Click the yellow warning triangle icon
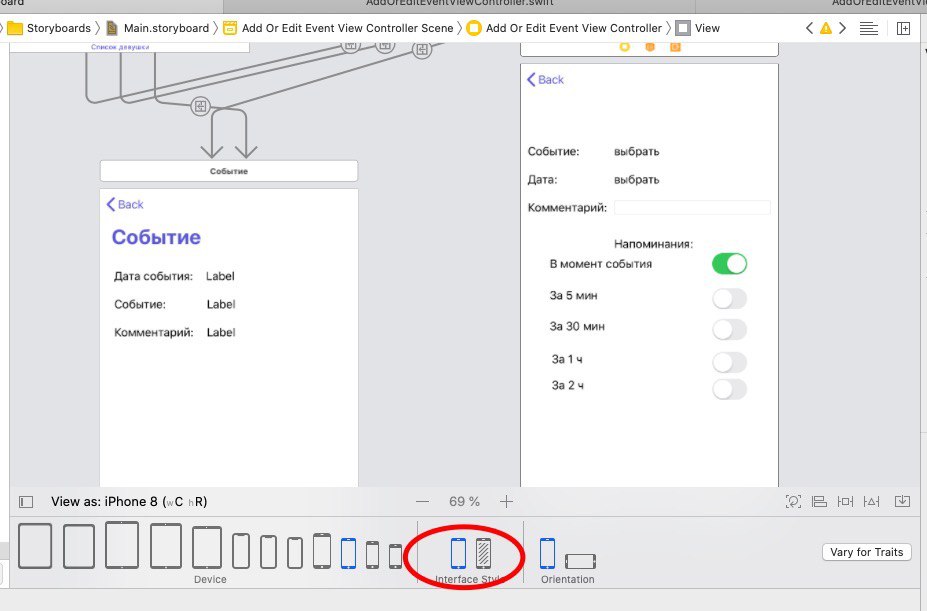This screenshot has width=927, height=611. click(x=826, y=28)
